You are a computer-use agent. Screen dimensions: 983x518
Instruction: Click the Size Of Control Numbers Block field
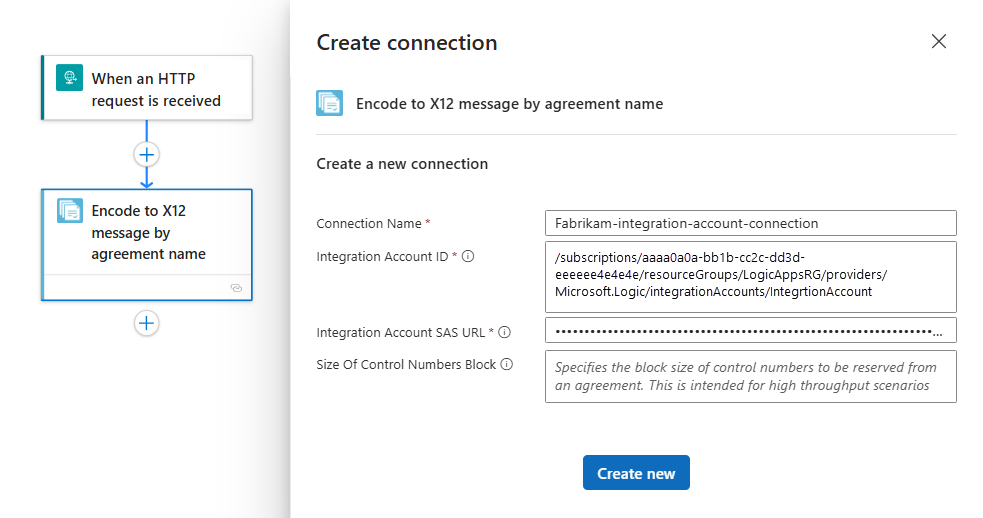pyautogui.click(x=750, y=376)
